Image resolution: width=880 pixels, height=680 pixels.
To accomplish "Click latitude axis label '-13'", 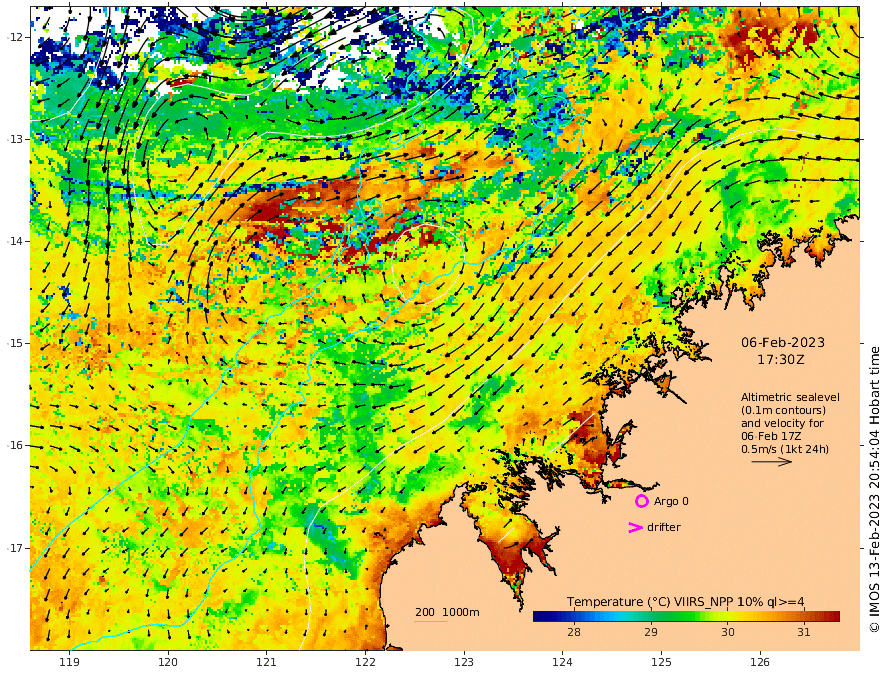I will point(15,139).
